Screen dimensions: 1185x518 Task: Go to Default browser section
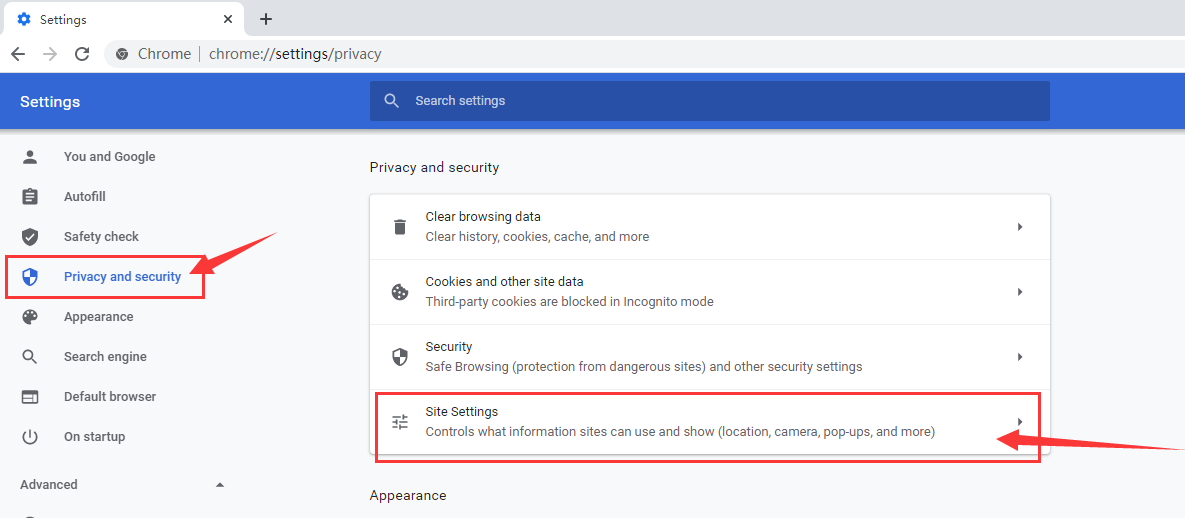[110, 397]
